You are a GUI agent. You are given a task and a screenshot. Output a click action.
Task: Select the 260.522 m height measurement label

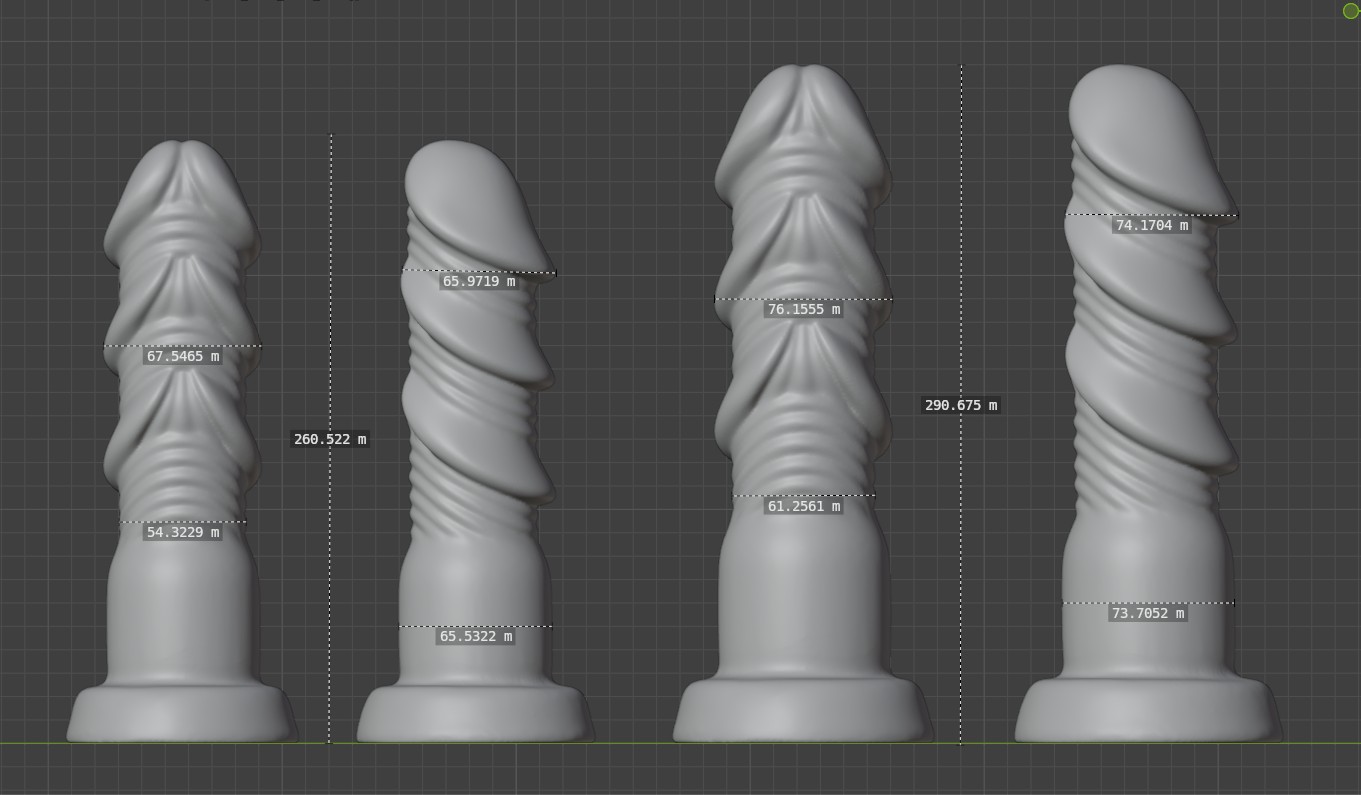point(330,439)
